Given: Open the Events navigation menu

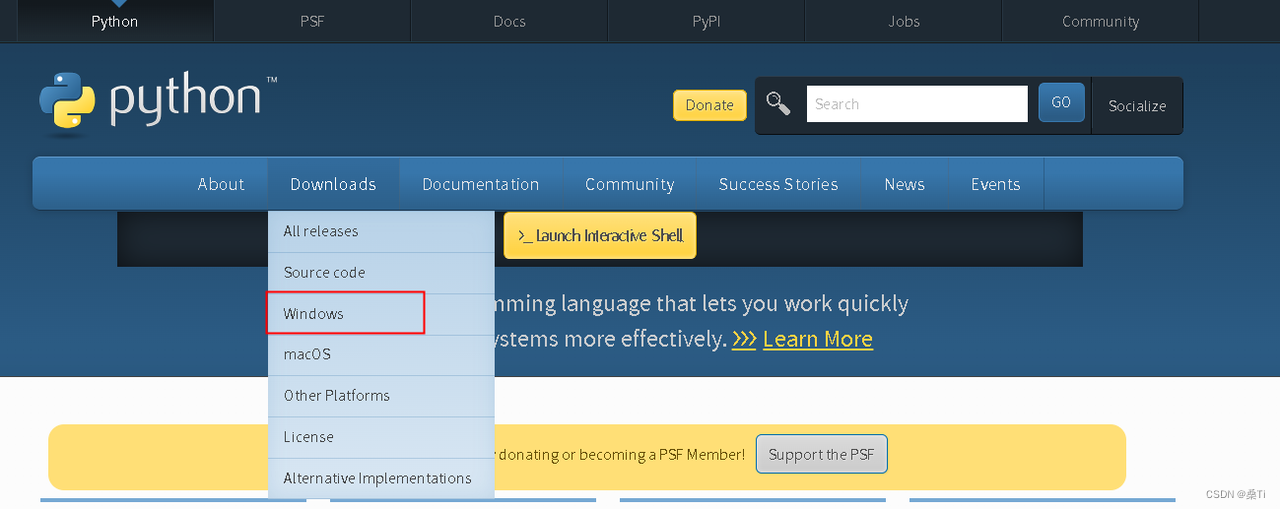Looking at the screenshot, I should [996, 184].
